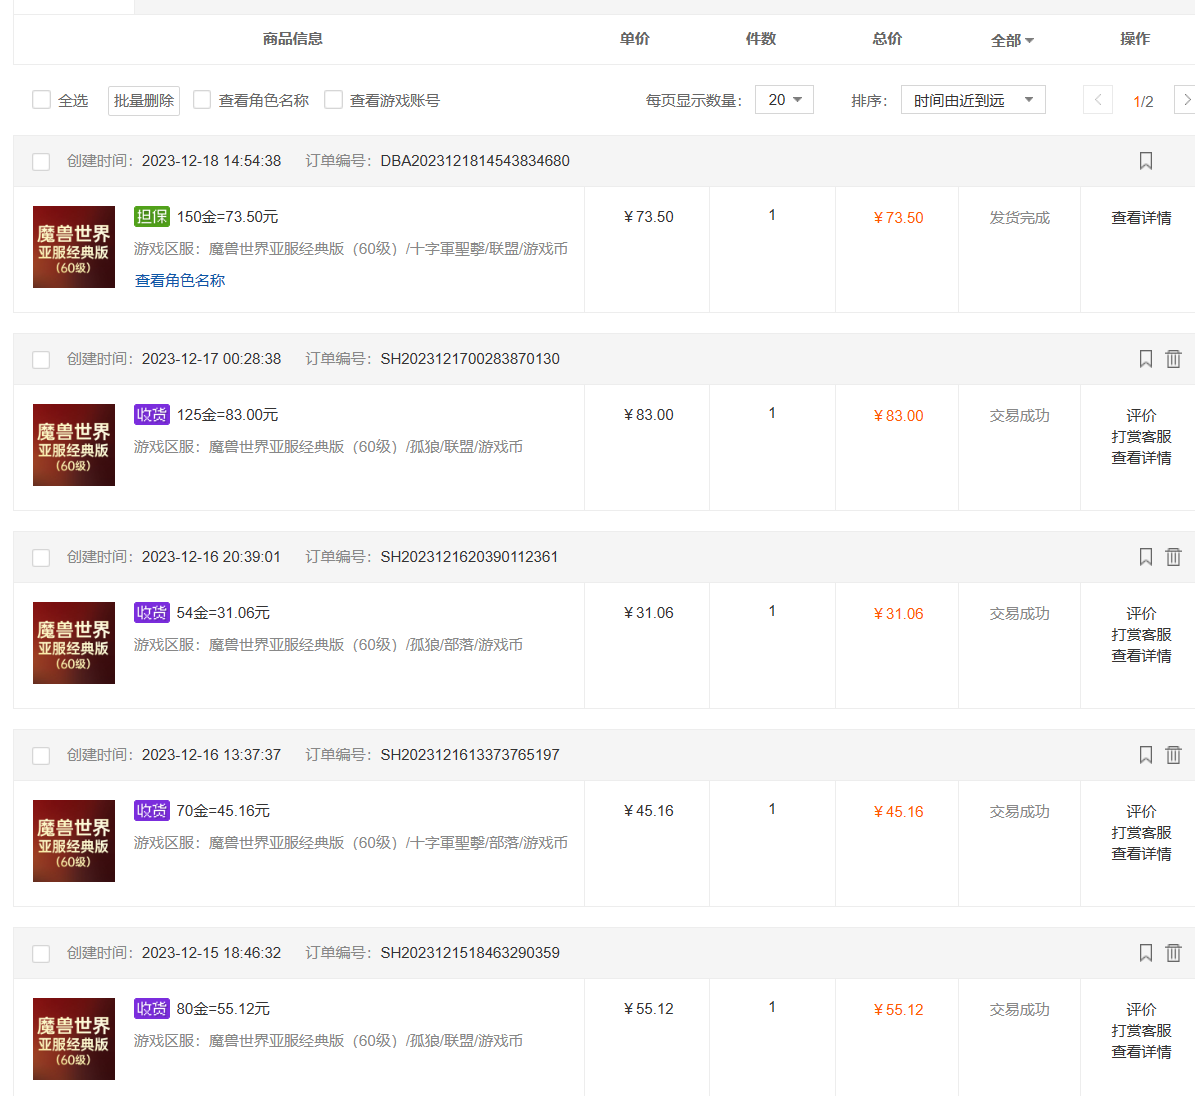Select 打赏客服 on the 54金 order
The image size is (1195, 1096).
tap(1140, 633)
